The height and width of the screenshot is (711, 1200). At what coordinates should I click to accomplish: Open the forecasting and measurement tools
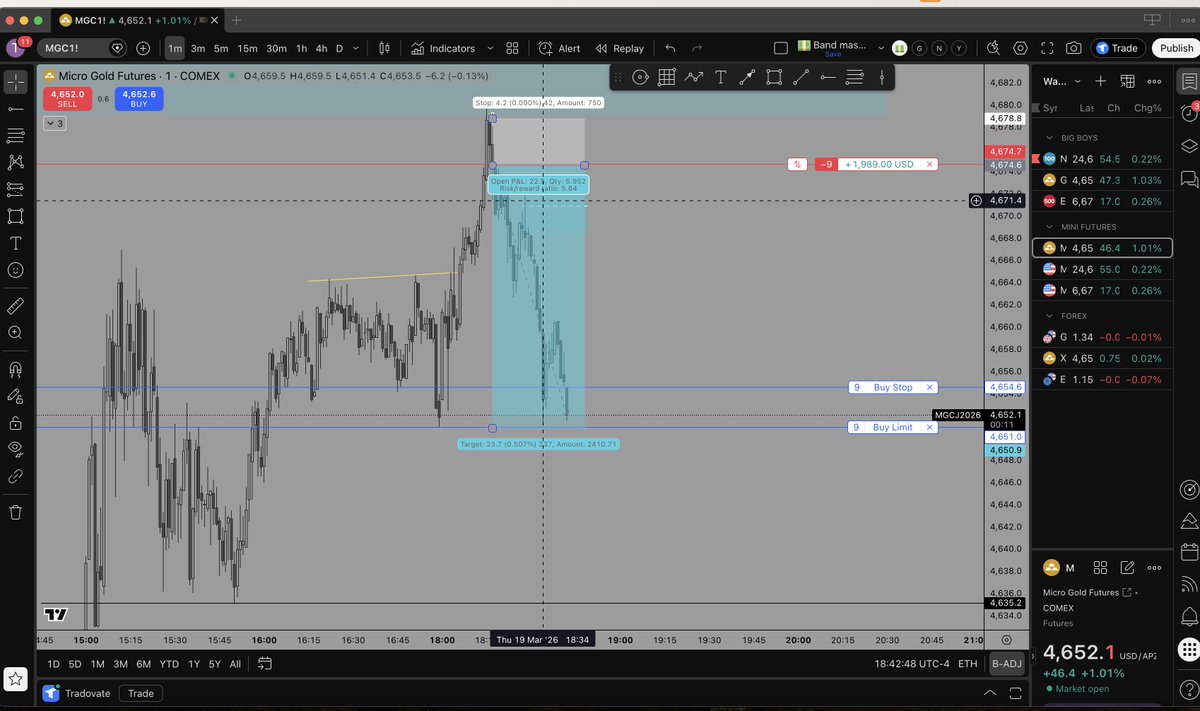tap(15, 189)
